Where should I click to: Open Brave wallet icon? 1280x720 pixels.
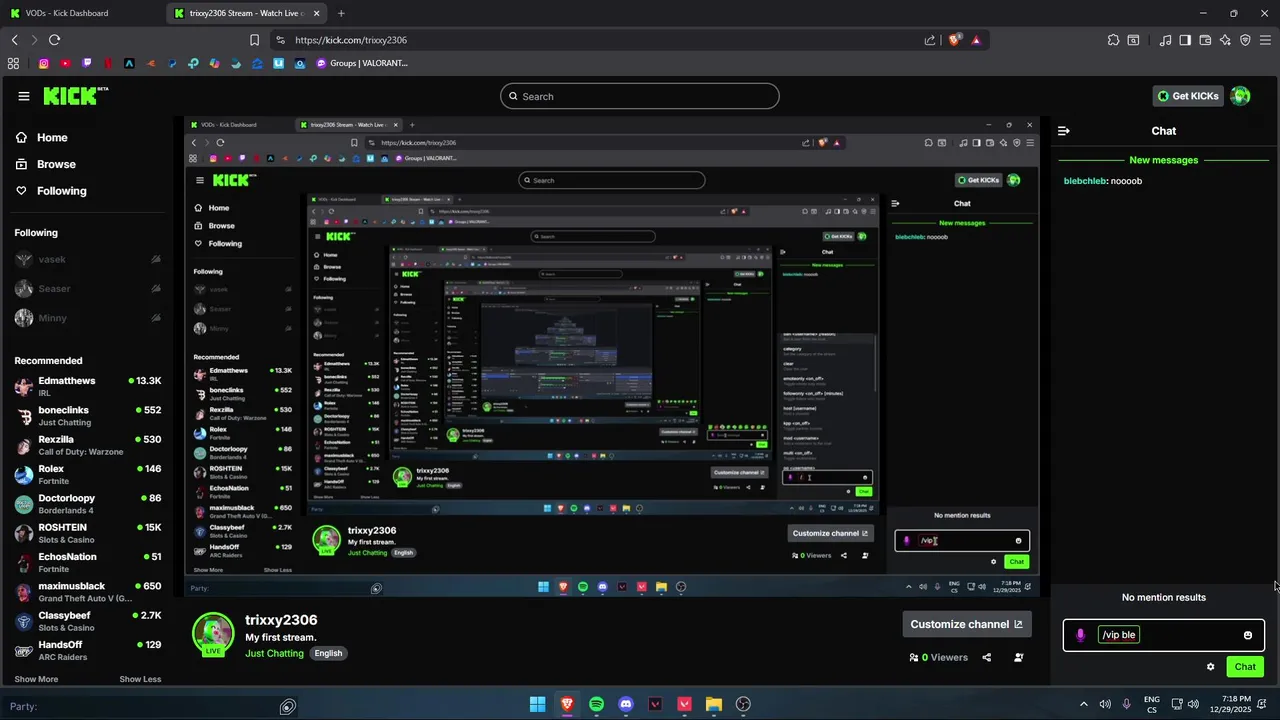click(1205, 40)
